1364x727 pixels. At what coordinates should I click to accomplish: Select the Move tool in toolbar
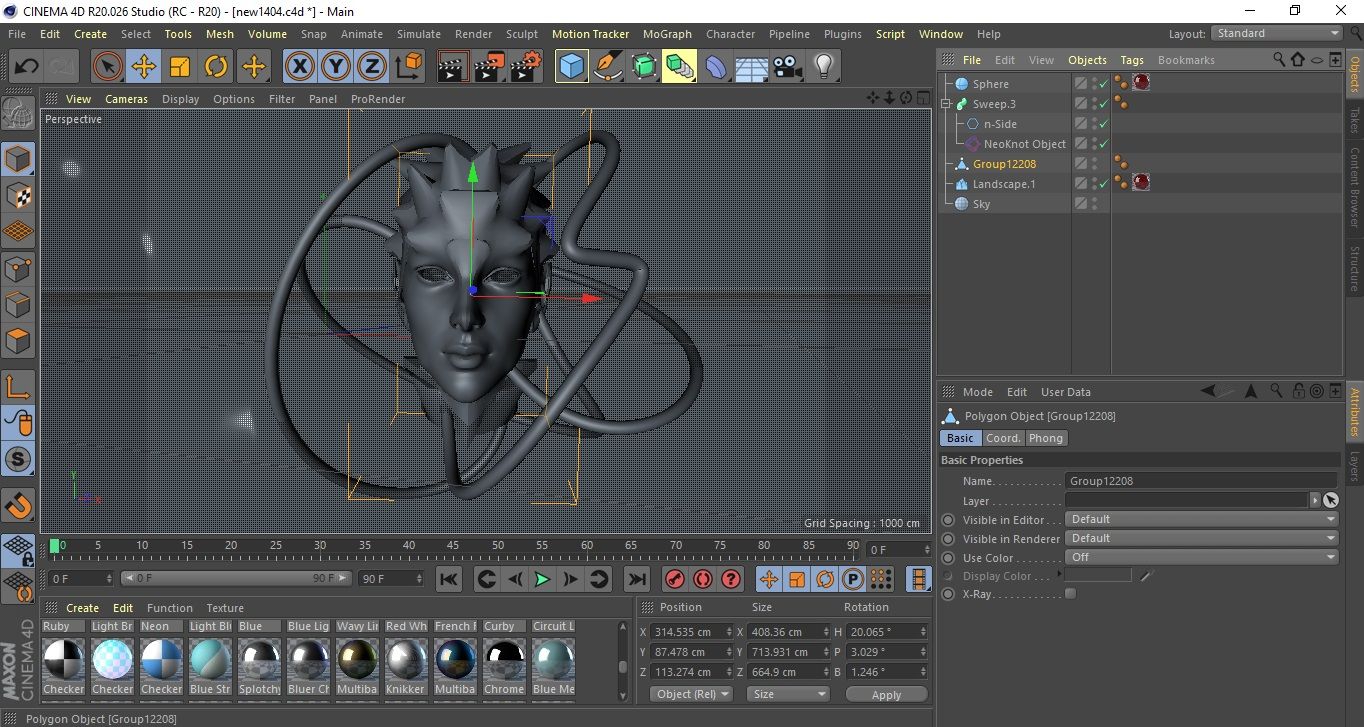[144, 67]
